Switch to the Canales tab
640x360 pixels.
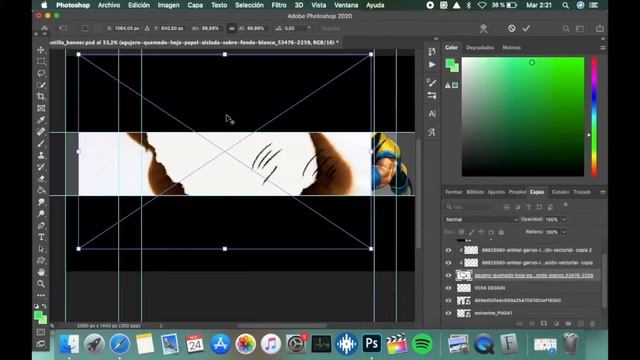560,192
